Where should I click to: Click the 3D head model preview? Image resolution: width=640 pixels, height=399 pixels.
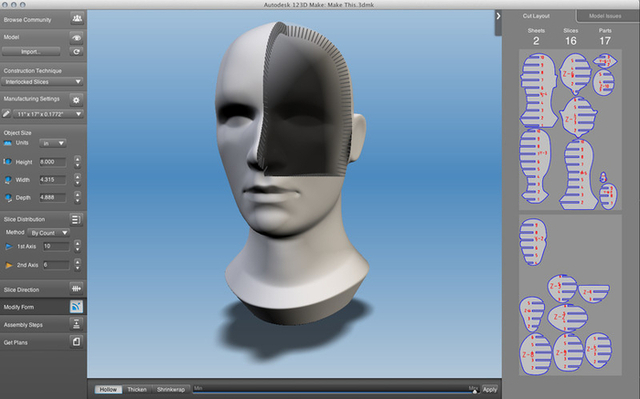pos(292,173)
